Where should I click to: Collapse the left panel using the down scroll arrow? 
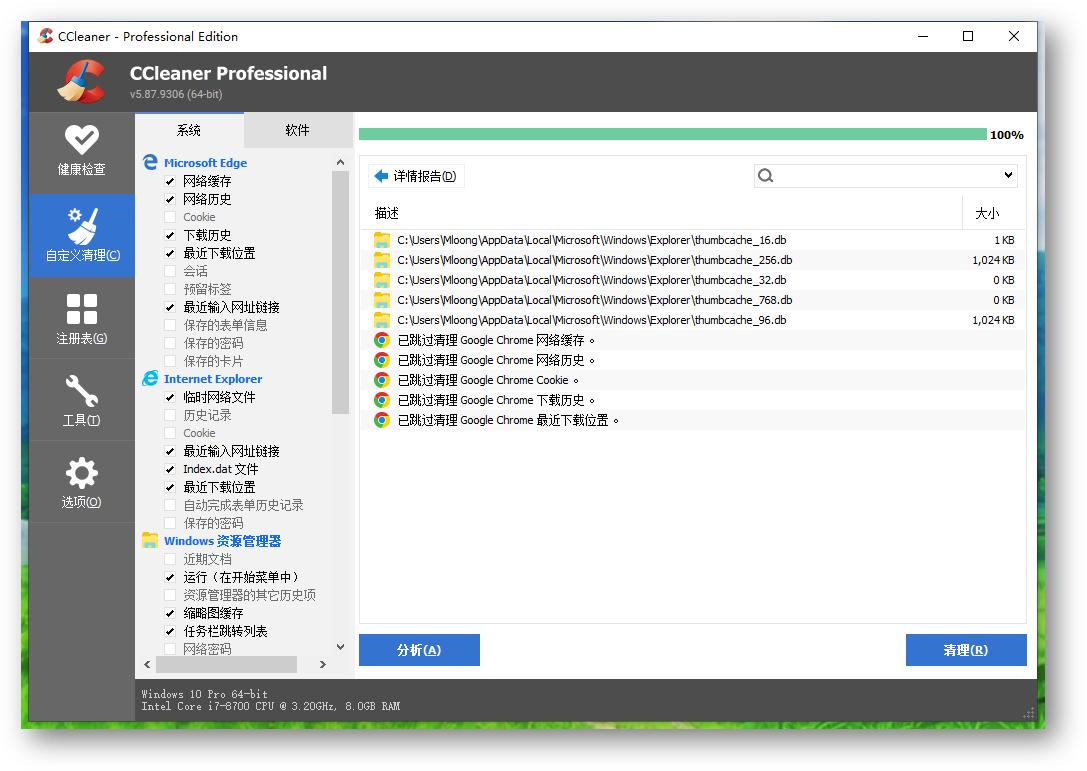340,647
